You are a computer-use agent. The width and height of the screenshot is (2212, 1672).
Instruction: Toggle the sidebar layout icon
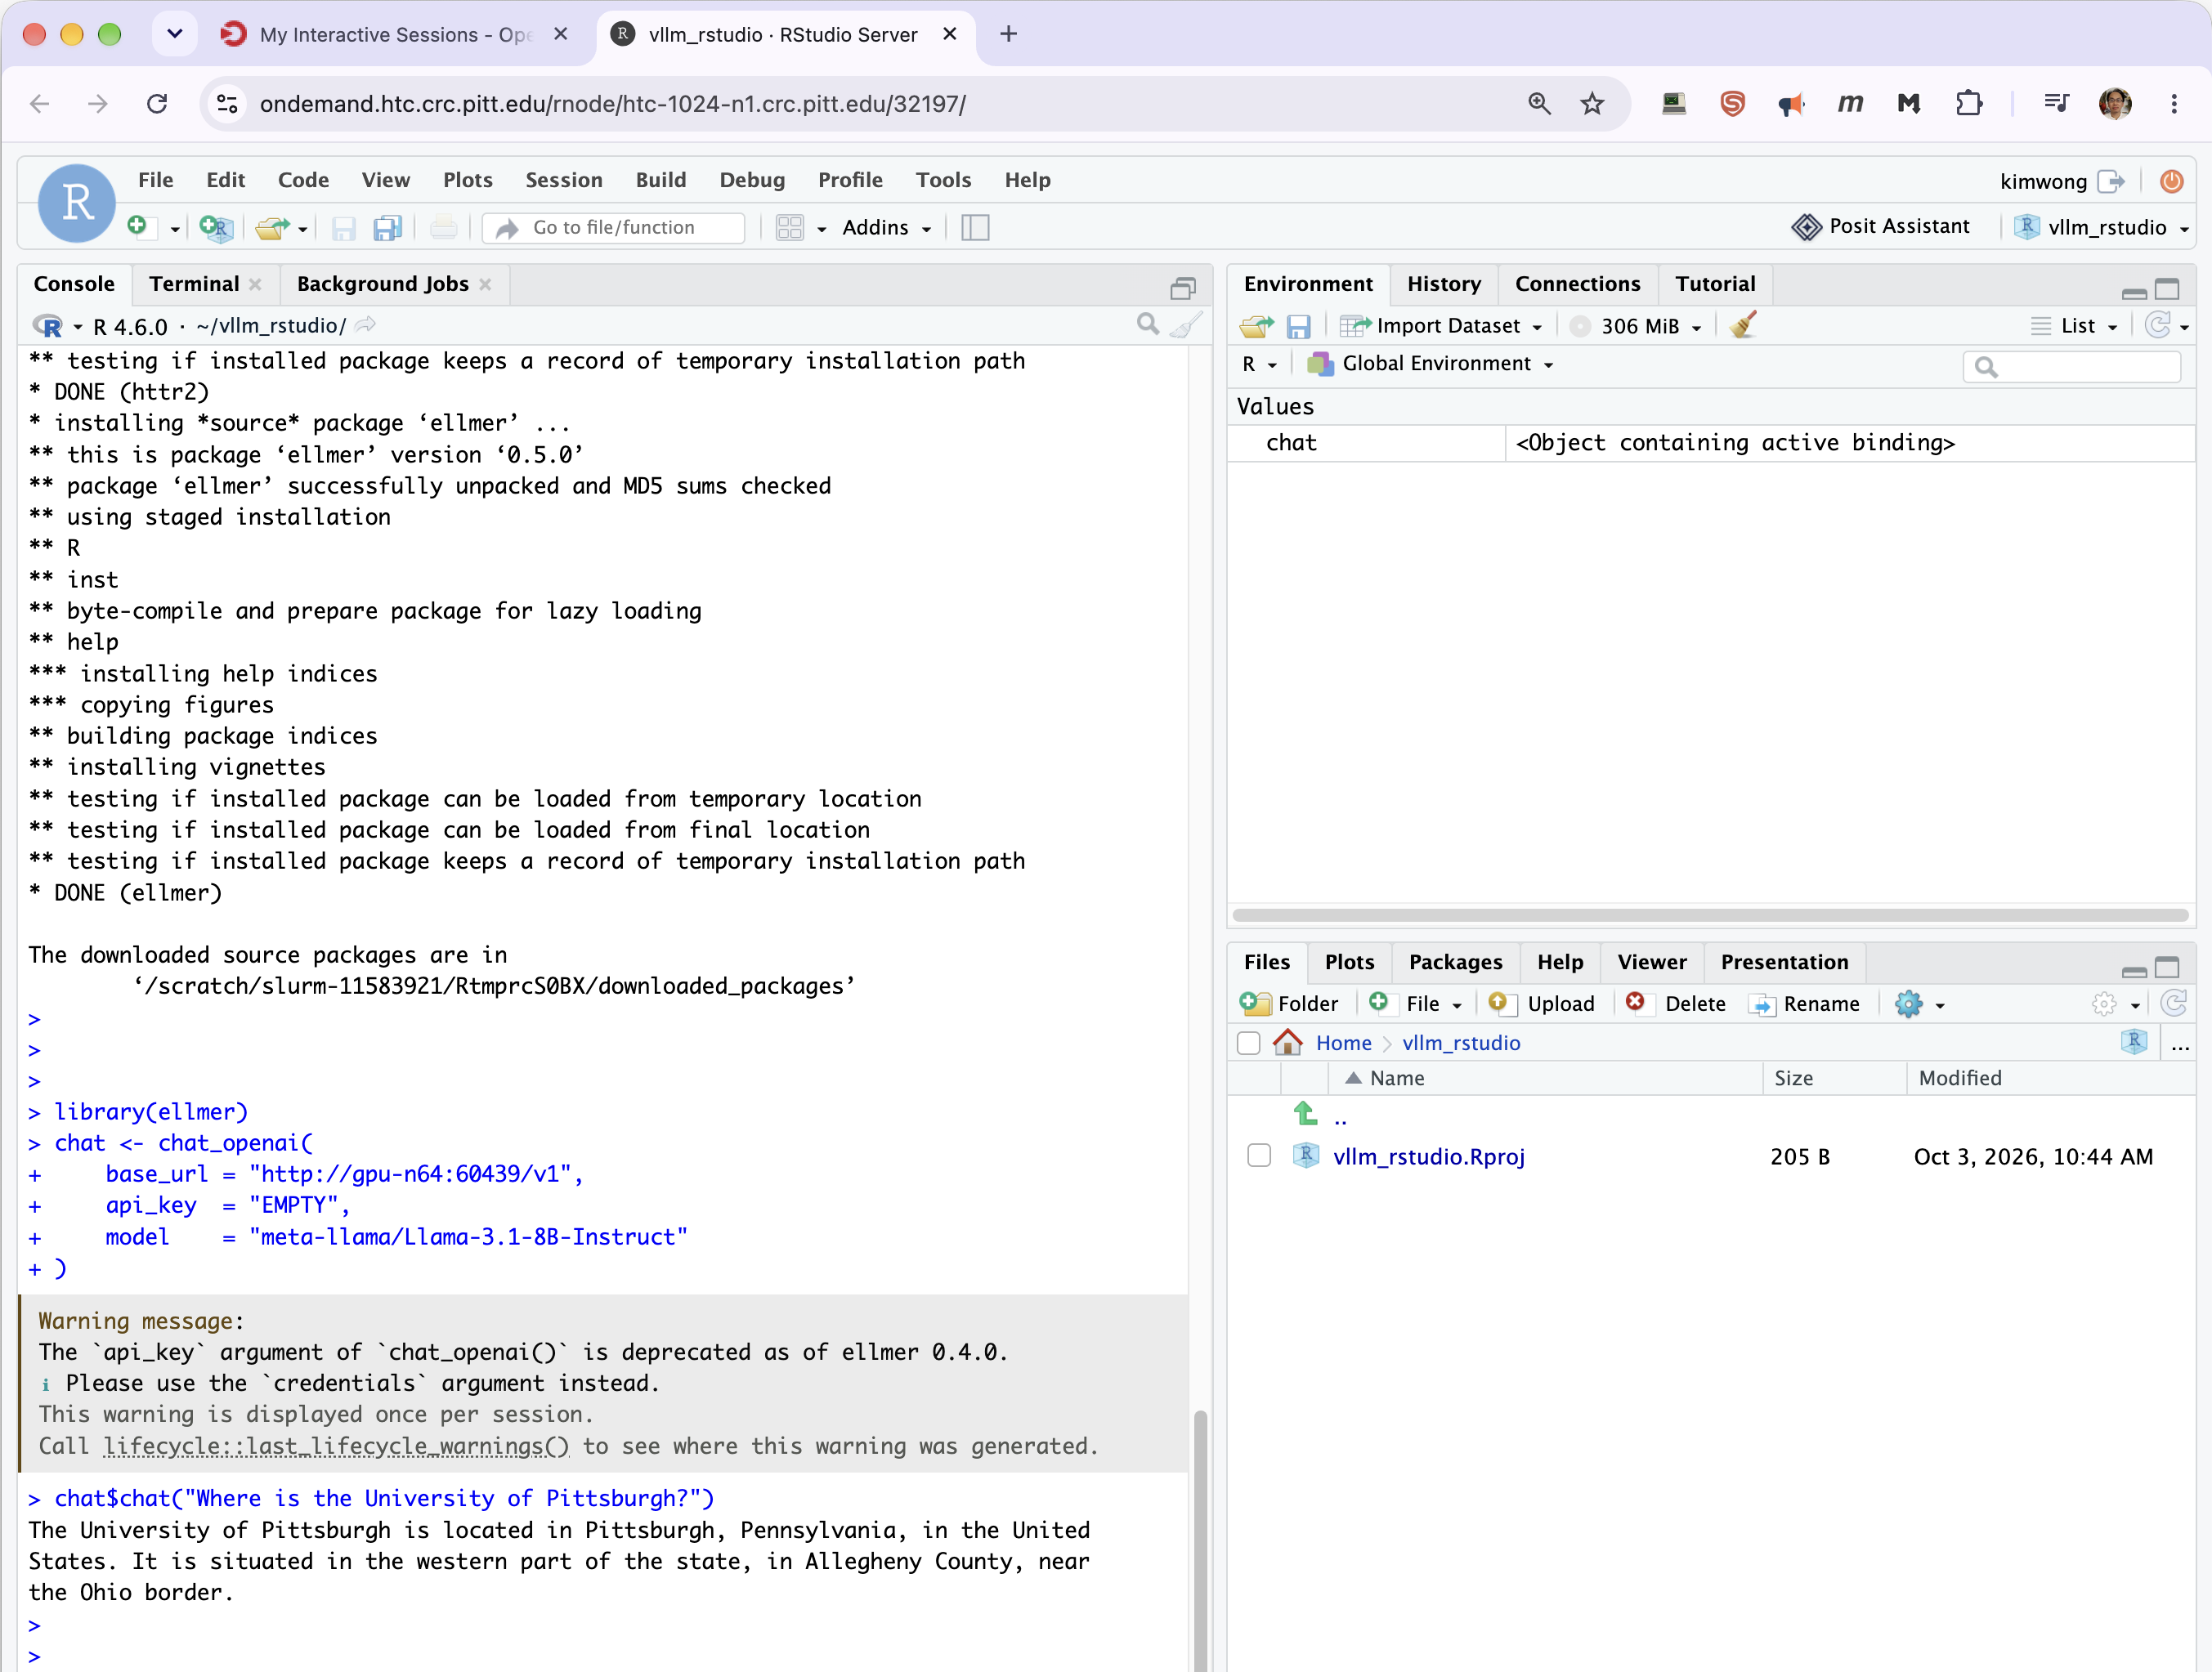coord(975,228)
